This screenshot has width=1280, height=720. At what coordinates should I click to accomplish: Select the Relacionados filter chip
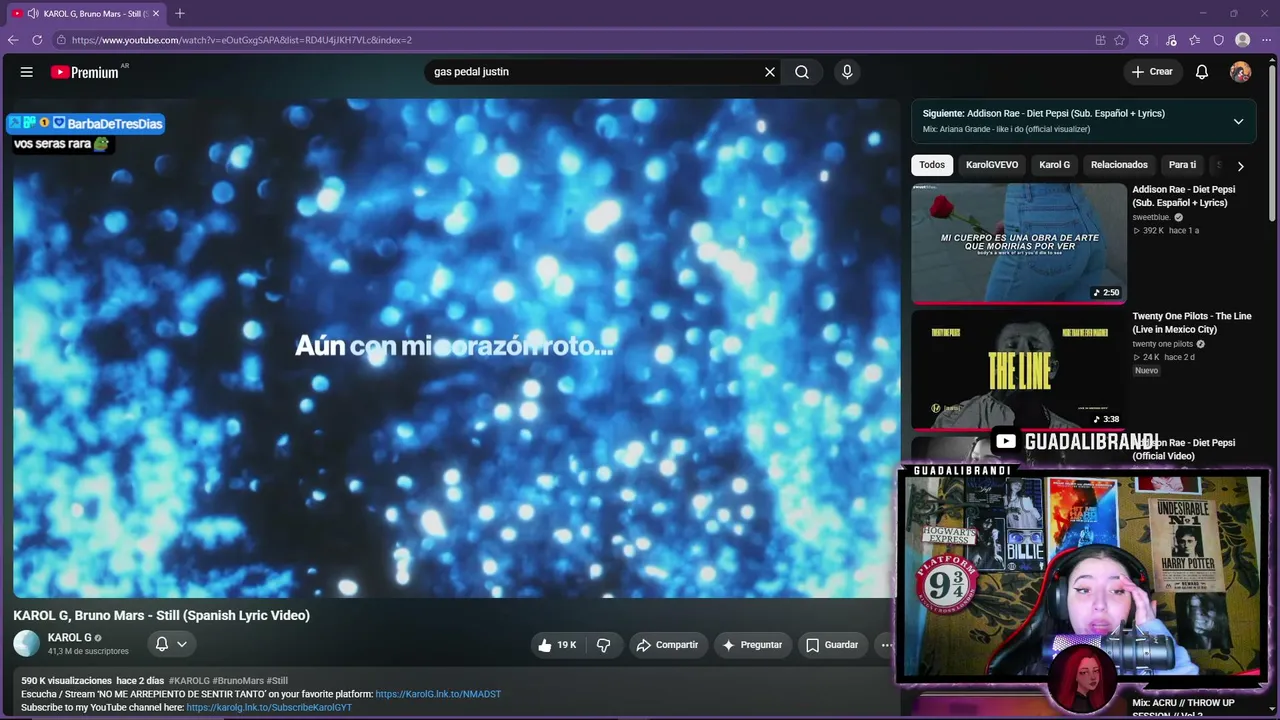point(1119,165)
